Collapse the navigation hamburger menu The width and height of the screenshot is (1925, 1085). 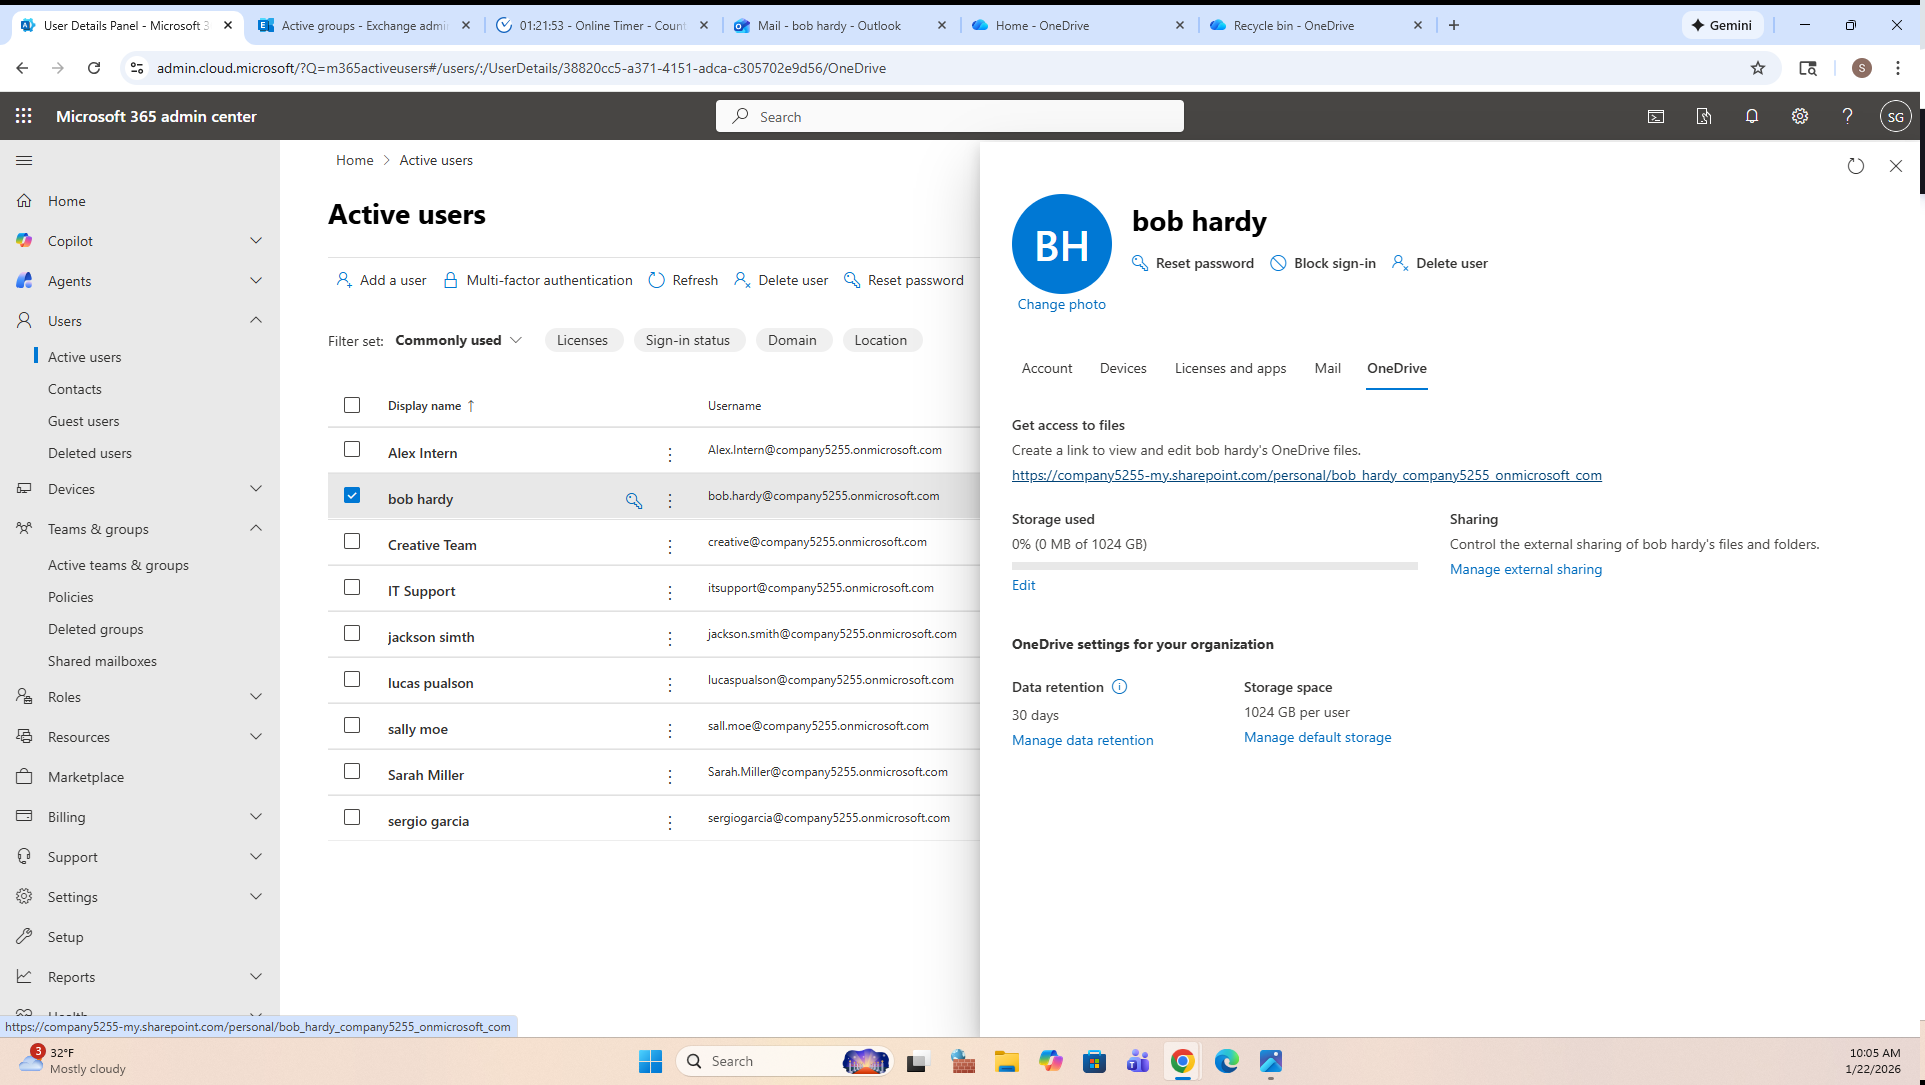pyautogui.click(x=24, y=160)
